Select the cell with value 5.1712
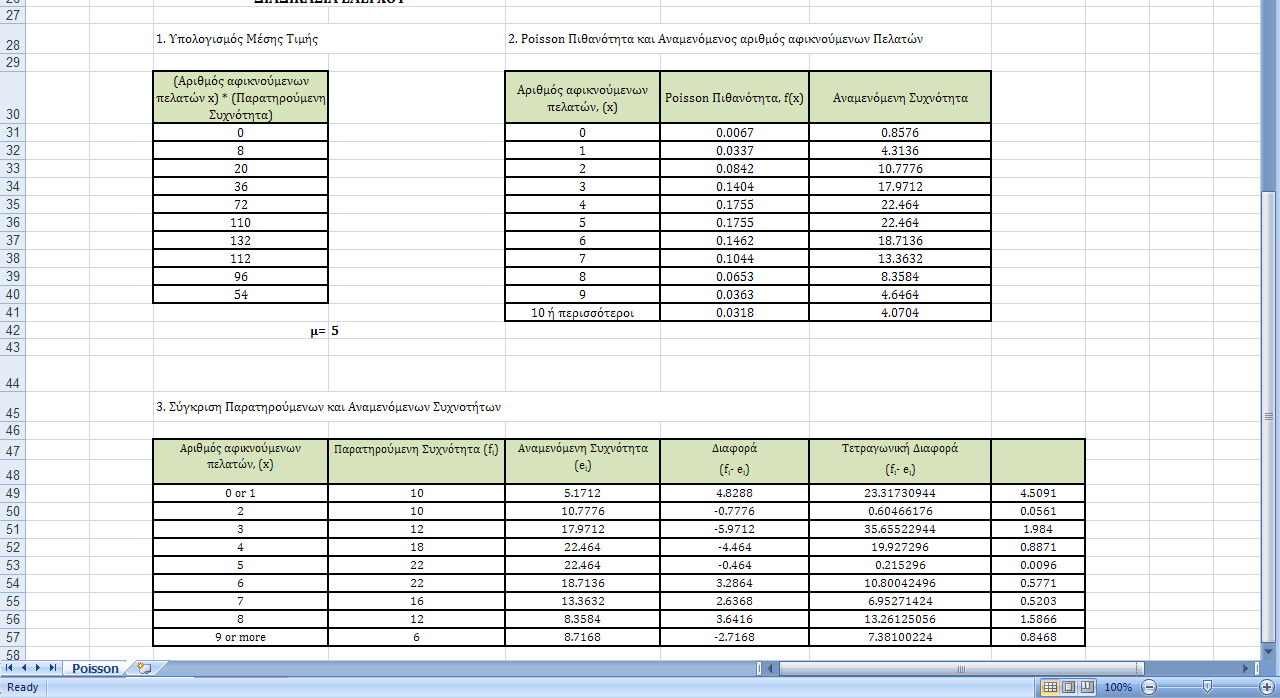This screenshot has height=698, width=1280. point(582,493)
